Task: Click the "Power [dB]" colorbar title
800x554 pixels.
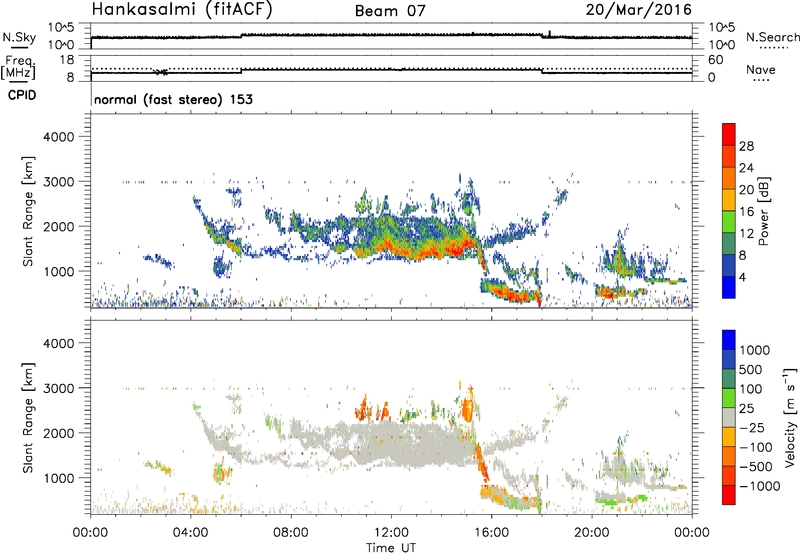Action: pos(764,211)
